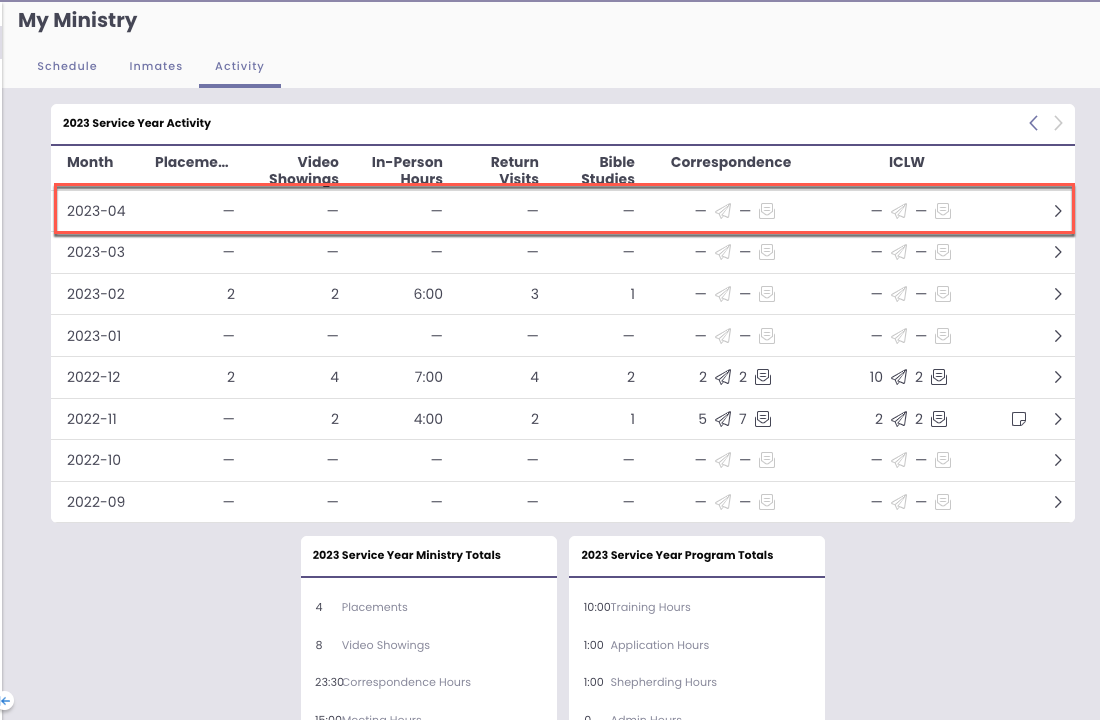The width and height of the screenshot is (1100, 720).
Task: Click the Month column header
Action: pyautogui.click(x=90, y=162)
